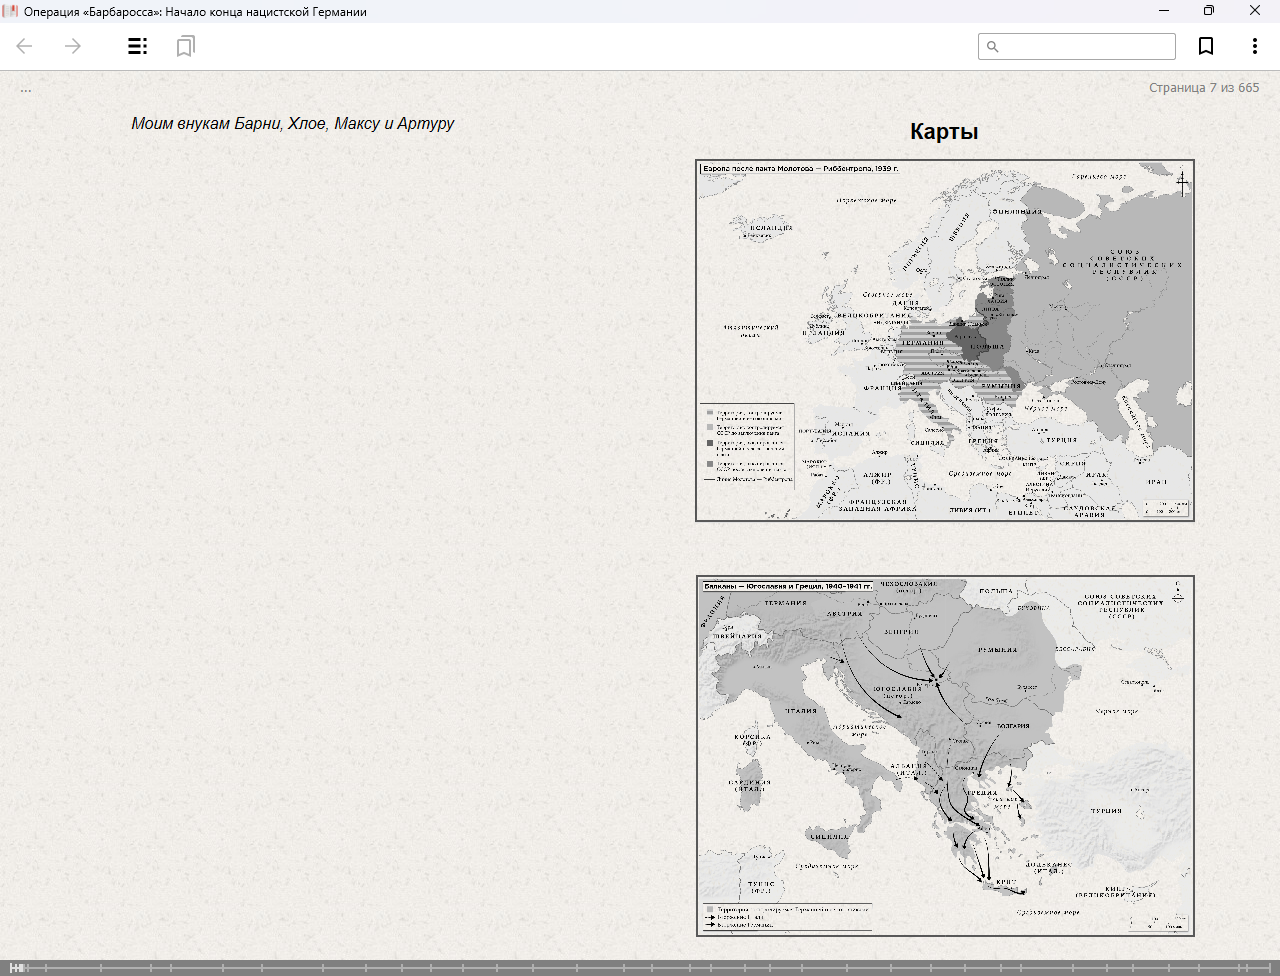Viewport: 1280px width, 976px height.
Task: Go forward with the right arrow
Action: point(73,46)
